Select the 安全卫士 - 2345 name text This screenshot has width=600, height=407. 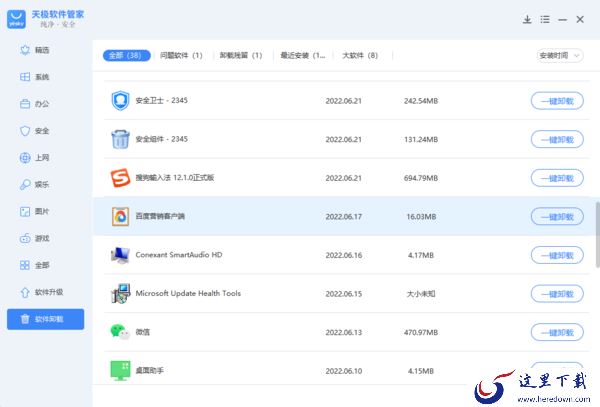161,101
